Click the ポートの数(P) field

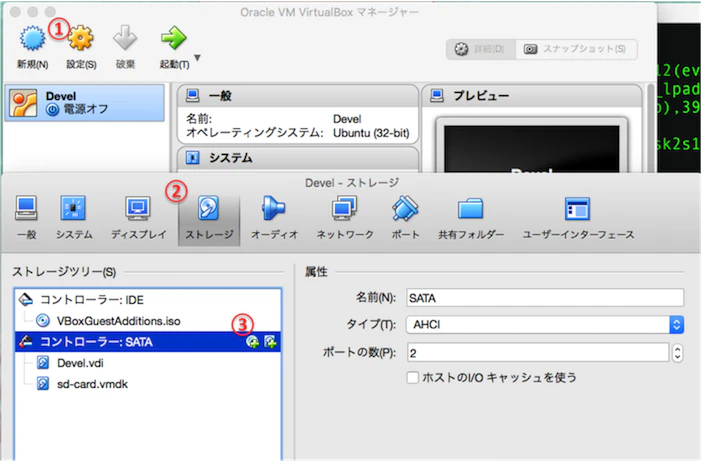click(x=538, y=353)
